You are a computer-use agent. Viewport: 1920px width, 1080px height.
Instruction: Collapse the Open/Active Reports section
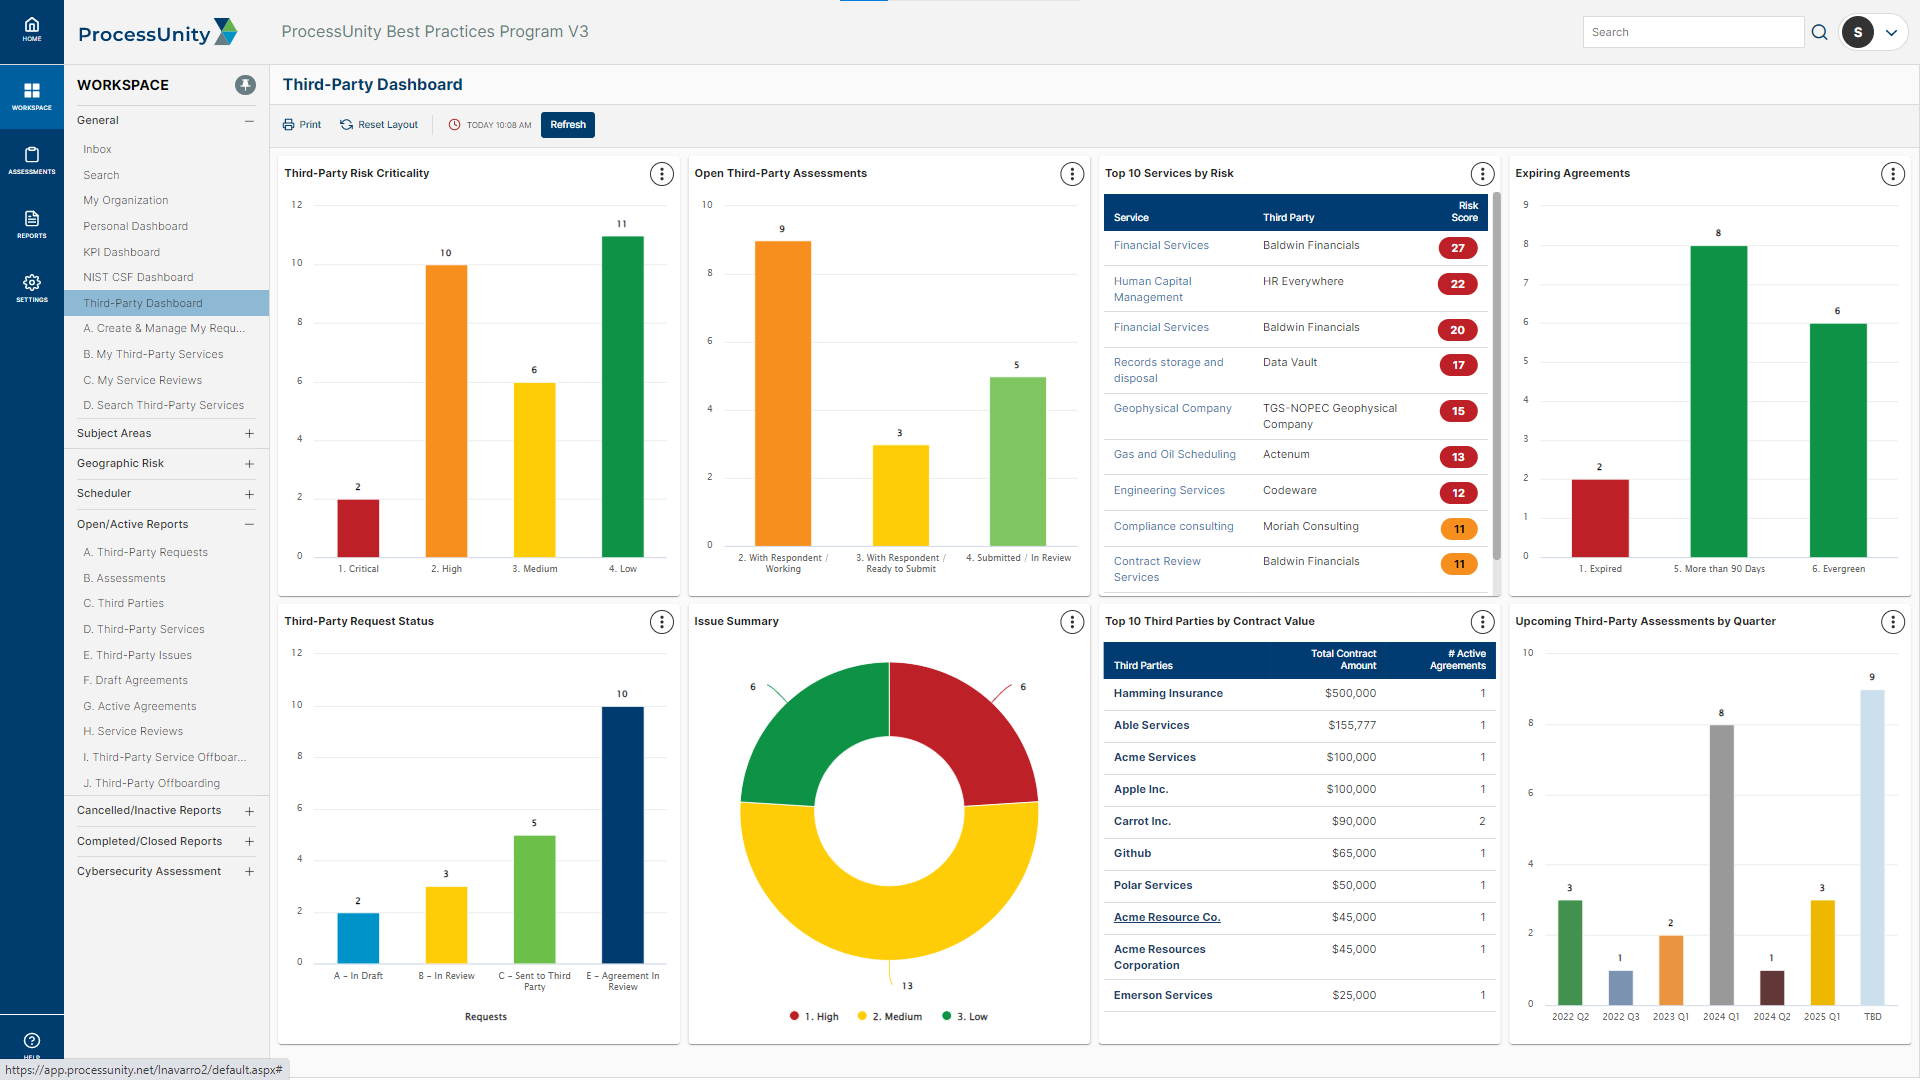pyautogui.click(x=249, y=524)
